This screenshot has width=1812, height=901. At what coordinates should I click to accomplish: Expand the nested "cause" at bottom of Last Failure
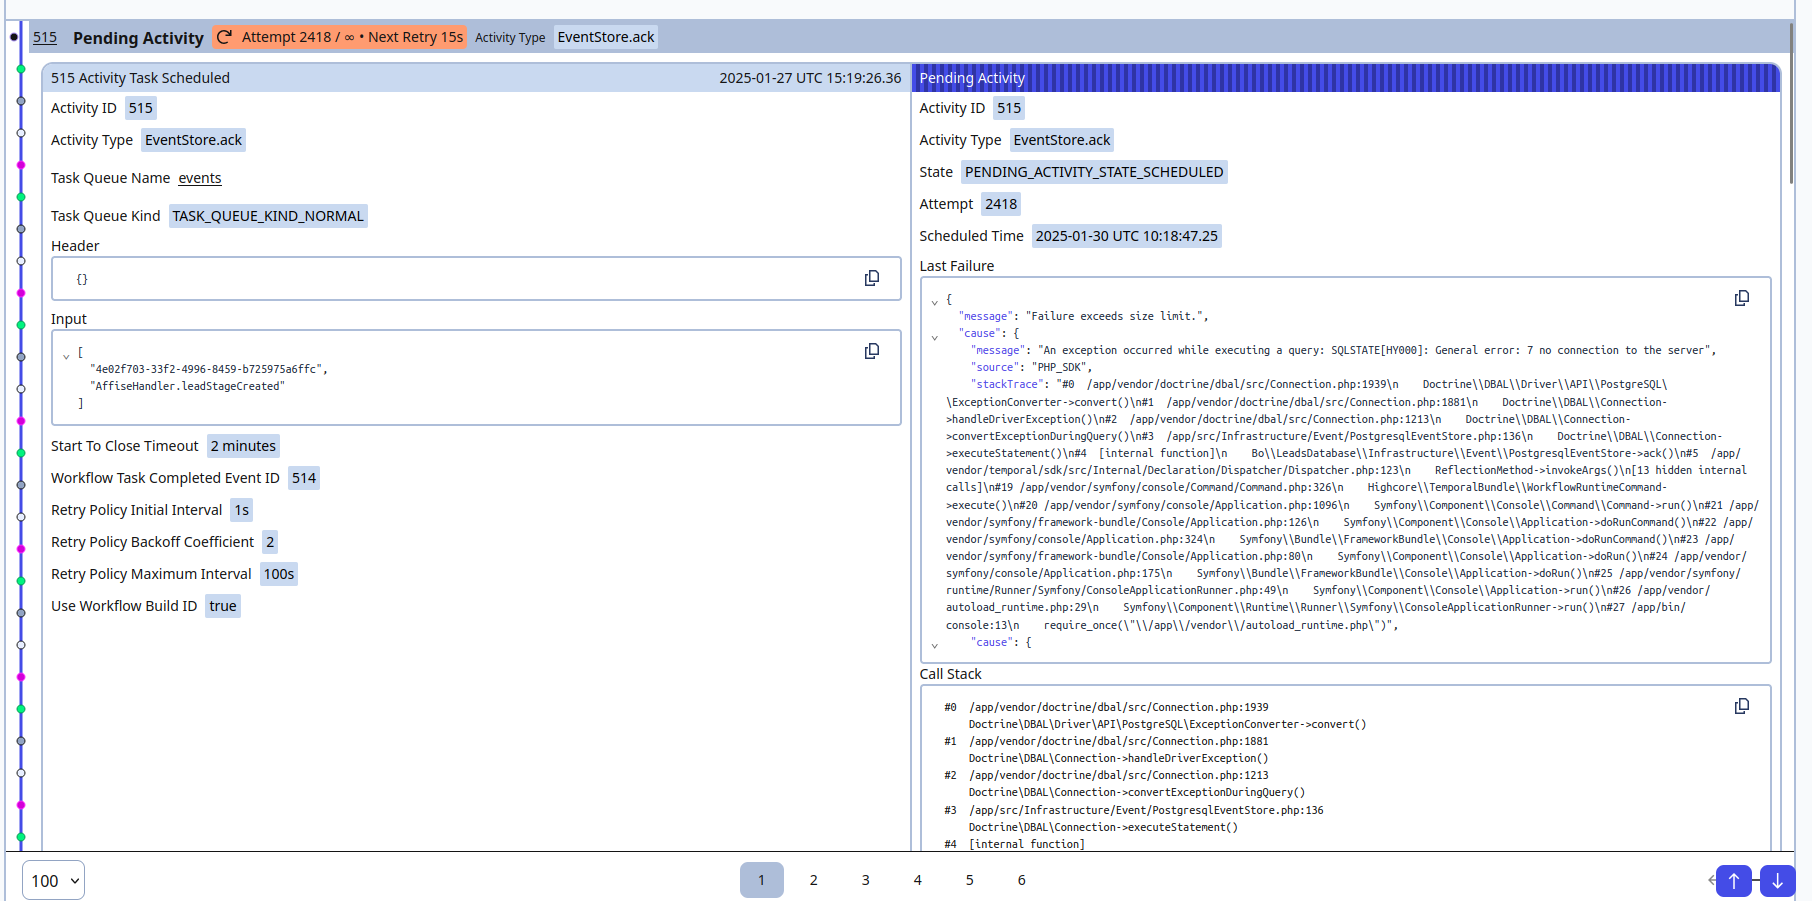[x=935, y=645]
